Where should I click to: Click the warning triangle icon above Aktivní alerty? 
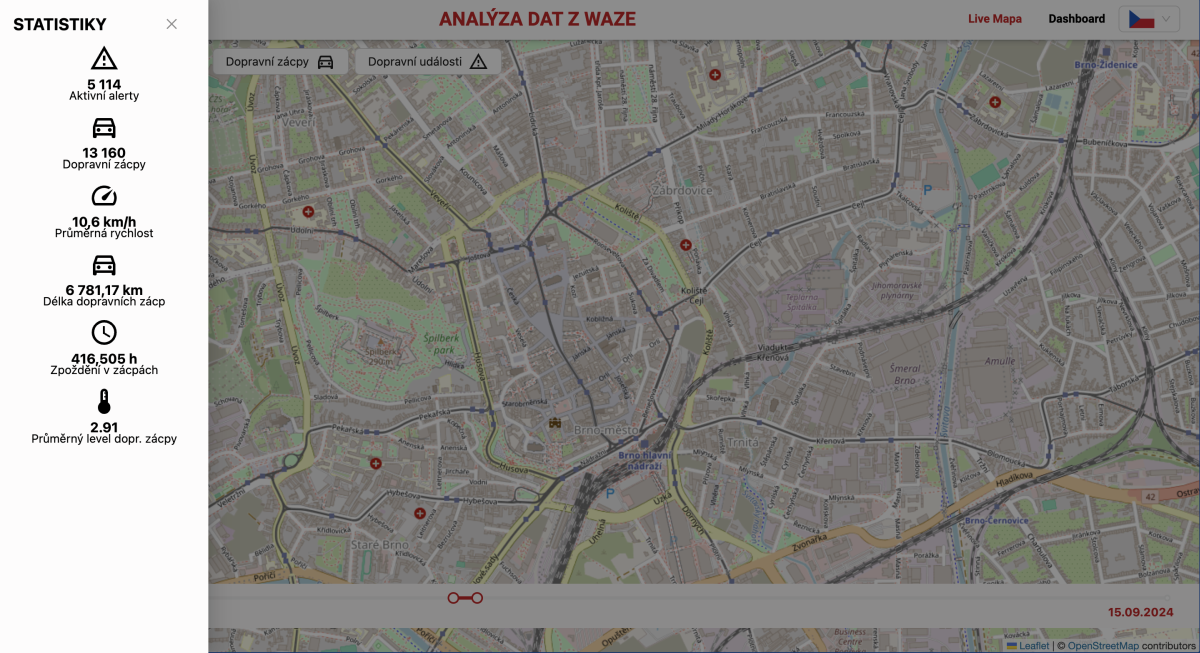[104, 59]
